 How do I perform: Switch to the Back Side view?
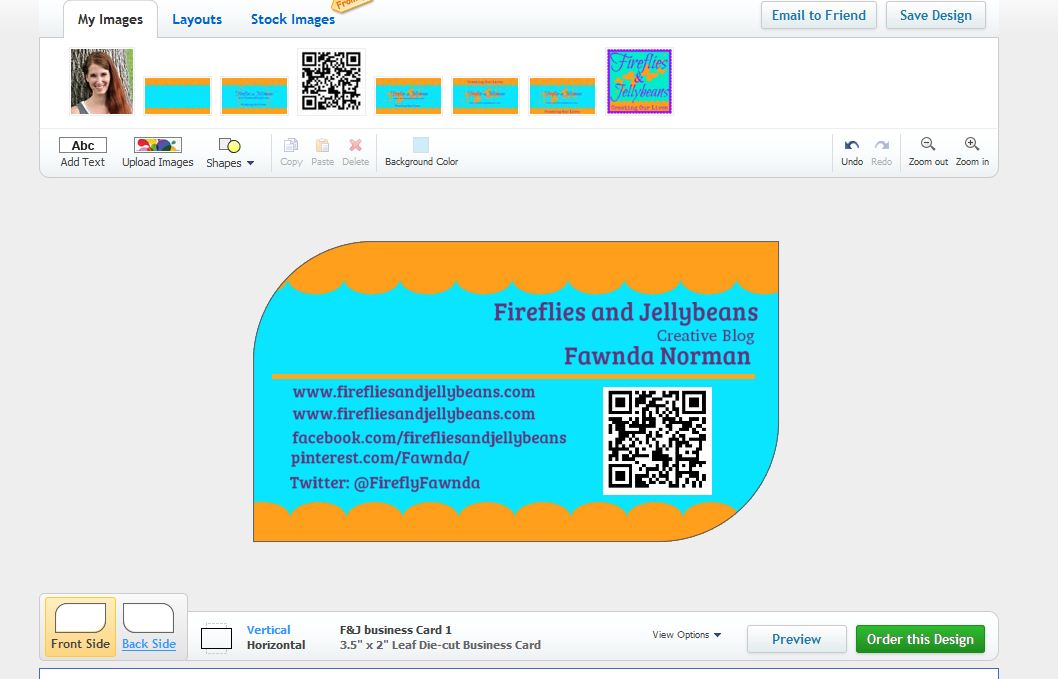coord(149,626)
